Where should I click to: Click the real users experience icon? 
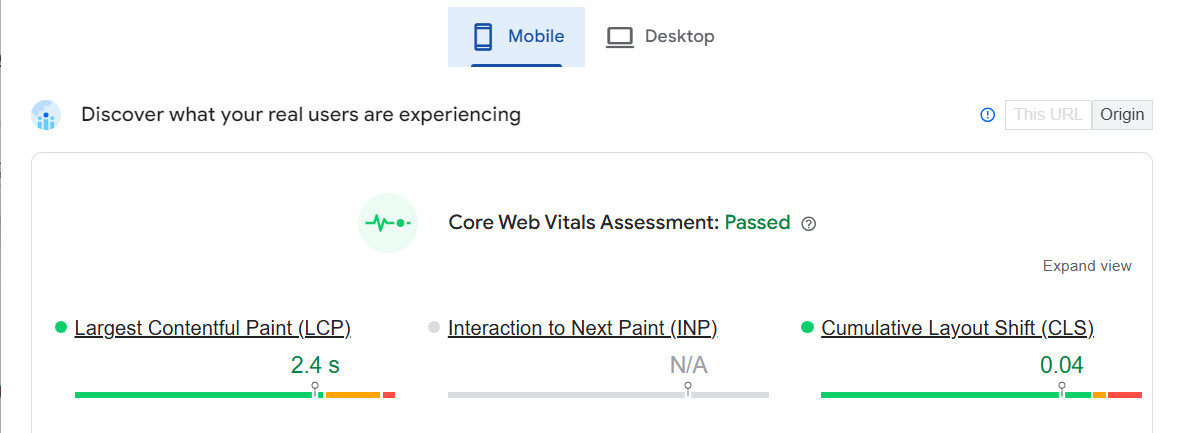(x=46, y=116)
